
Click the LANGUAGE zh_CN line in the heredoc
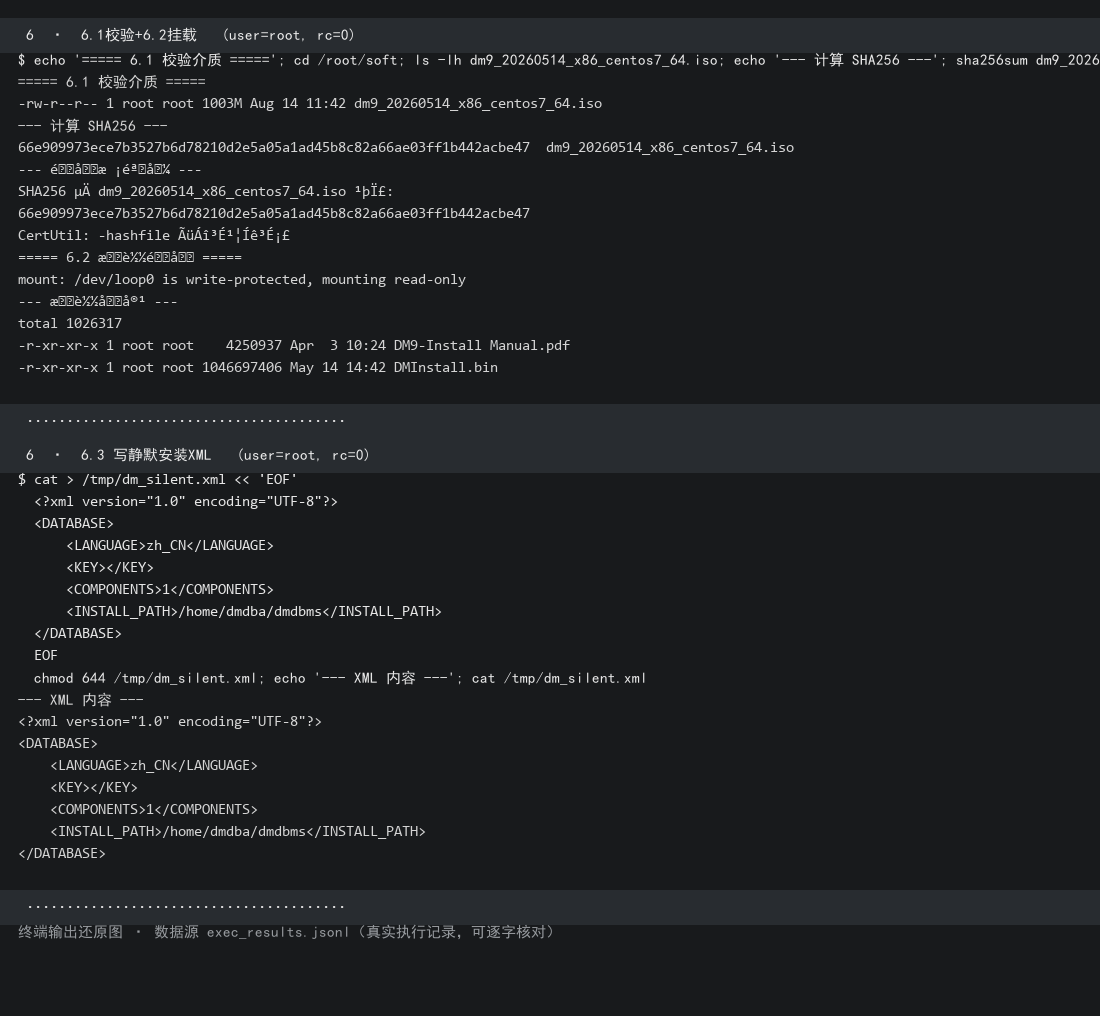pyautogui.click(x=170, y=545)
